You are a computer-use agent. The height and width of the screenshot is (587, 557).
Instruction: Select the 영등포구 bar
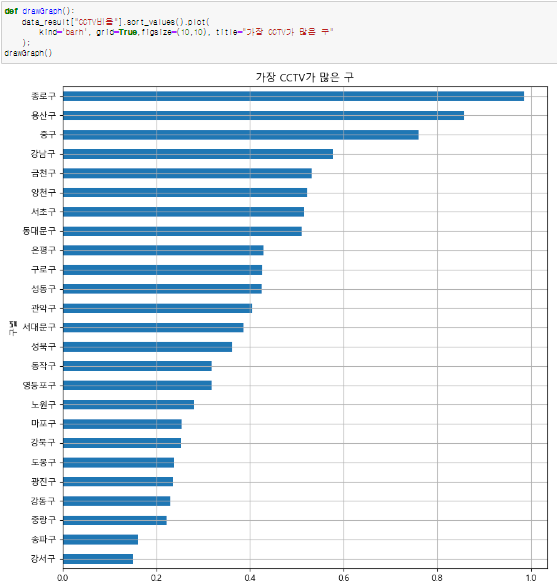pos(137,385)
